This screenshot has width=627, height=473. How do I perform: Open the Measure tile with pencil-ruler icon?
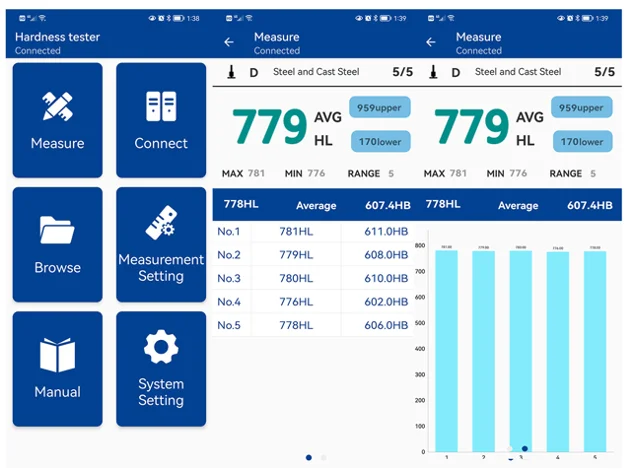58,120
